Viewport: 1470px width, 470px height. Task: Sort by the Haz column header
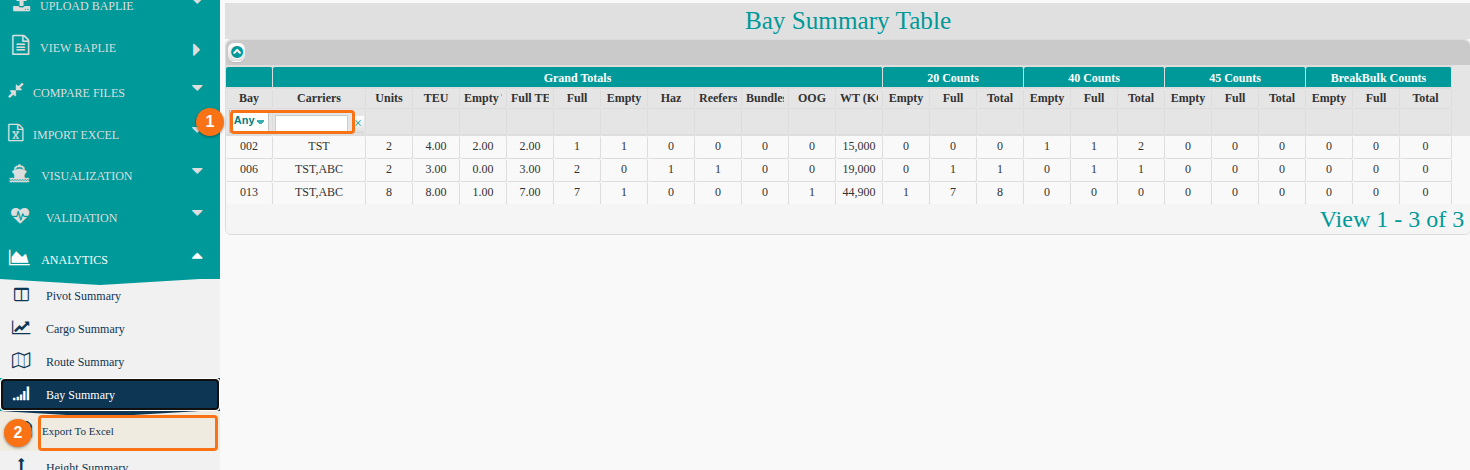(x=671, y=98)
